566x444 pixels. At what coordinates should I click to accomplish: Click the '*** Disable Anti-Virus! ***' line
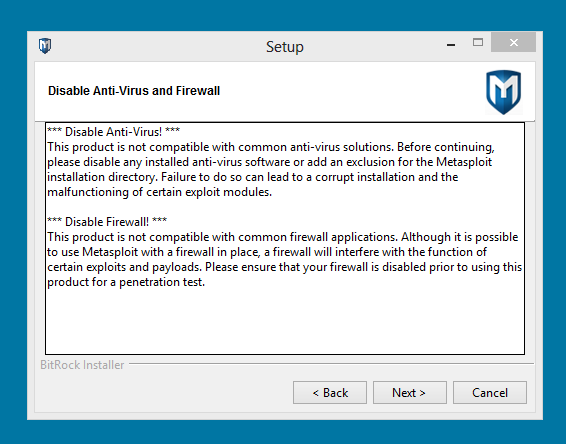tap(113, 132)
